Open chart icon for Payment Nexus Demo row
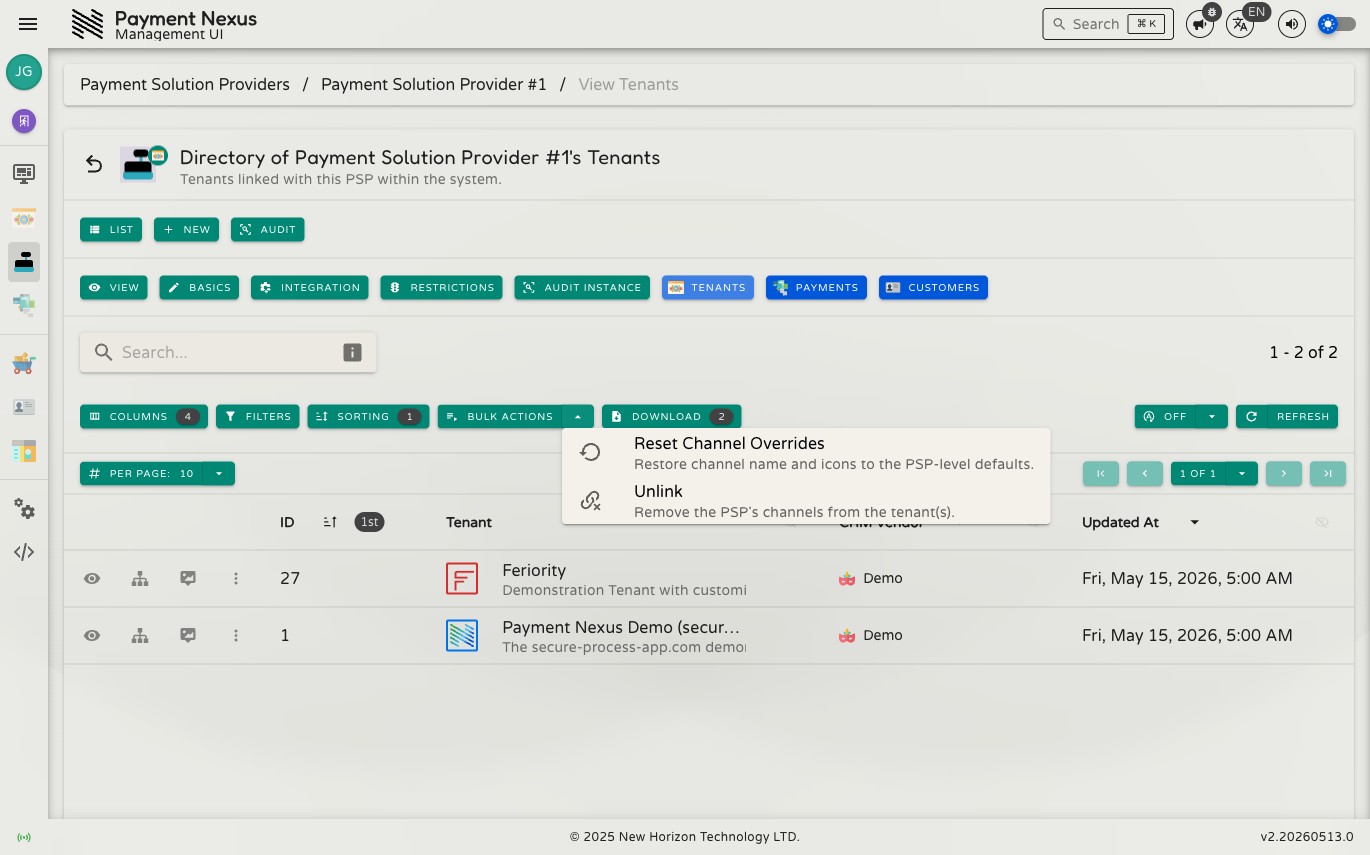 point(188,635)
